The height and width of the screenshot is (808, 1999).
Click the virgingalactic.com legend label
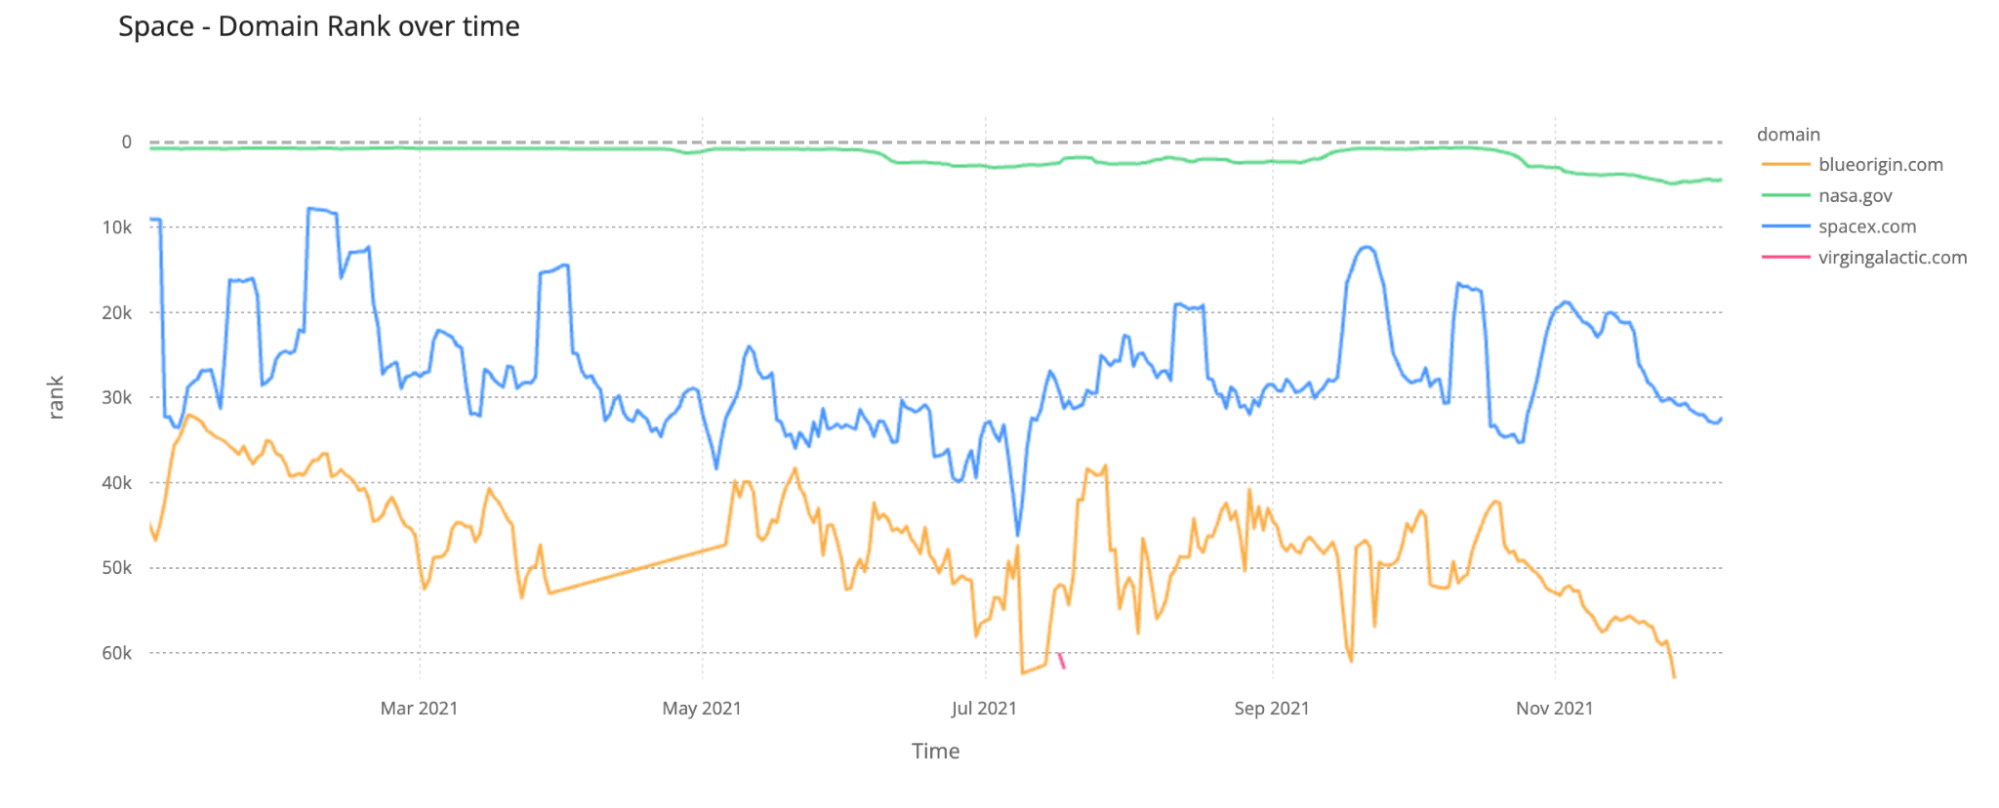point(1892,258)
